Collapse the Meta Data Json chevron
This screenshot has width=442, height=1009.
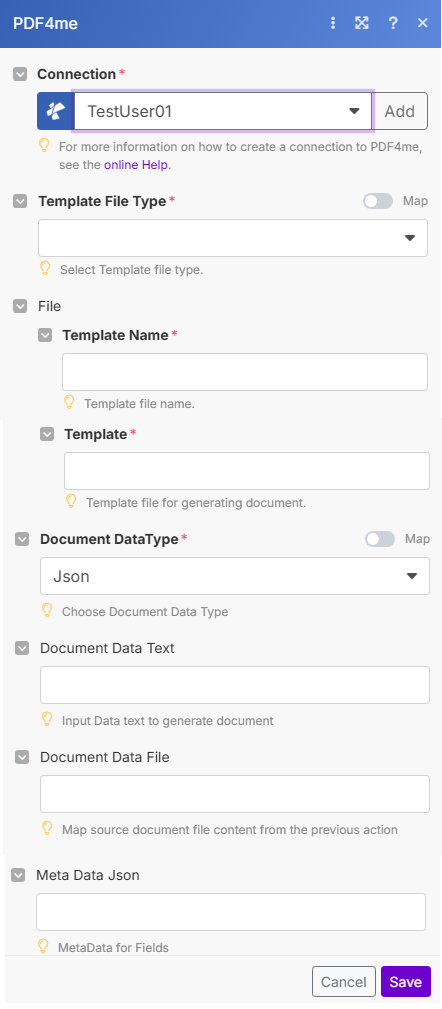click(x=19, y=875)
